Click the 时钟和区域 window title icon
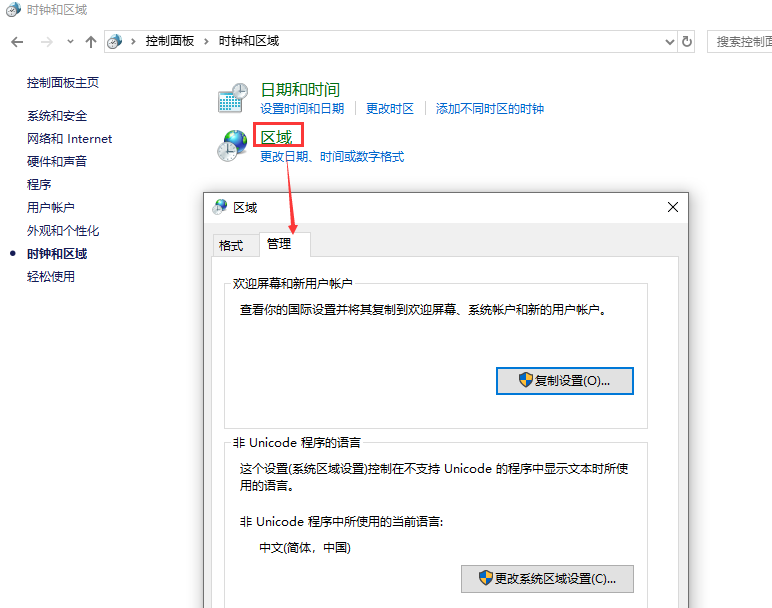 click(13, 9)
